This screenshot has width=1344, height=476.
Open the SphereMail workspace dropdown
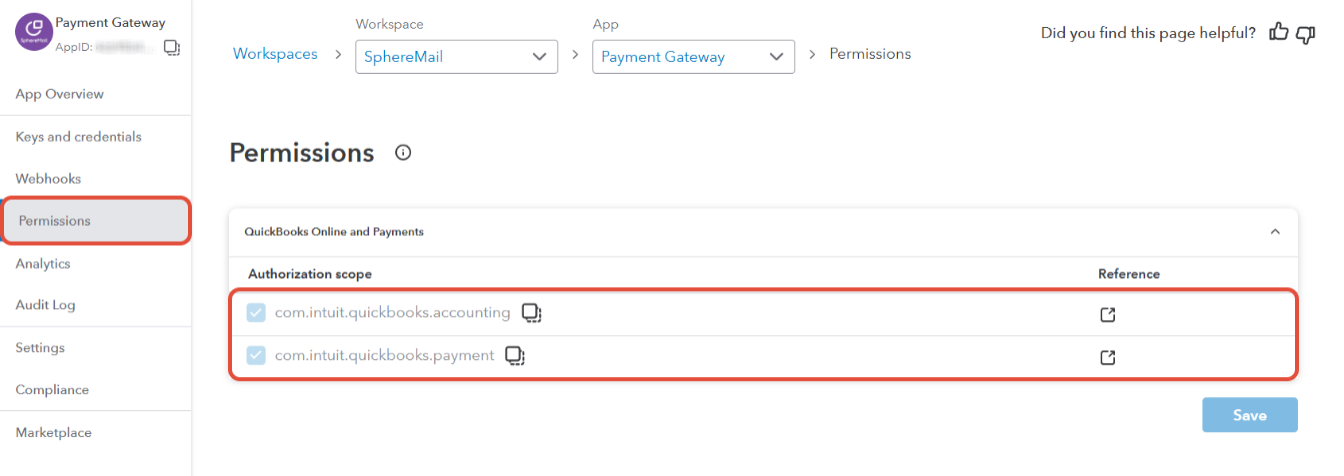[456, 57]
